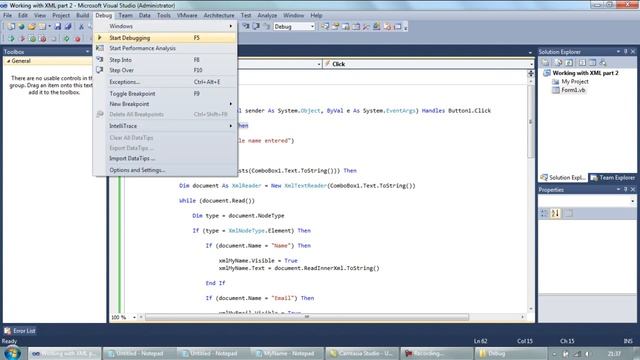This screenshot has width=640, height=360.
Task: Click the Windows Start orb
Action: (x=12, y=353)
